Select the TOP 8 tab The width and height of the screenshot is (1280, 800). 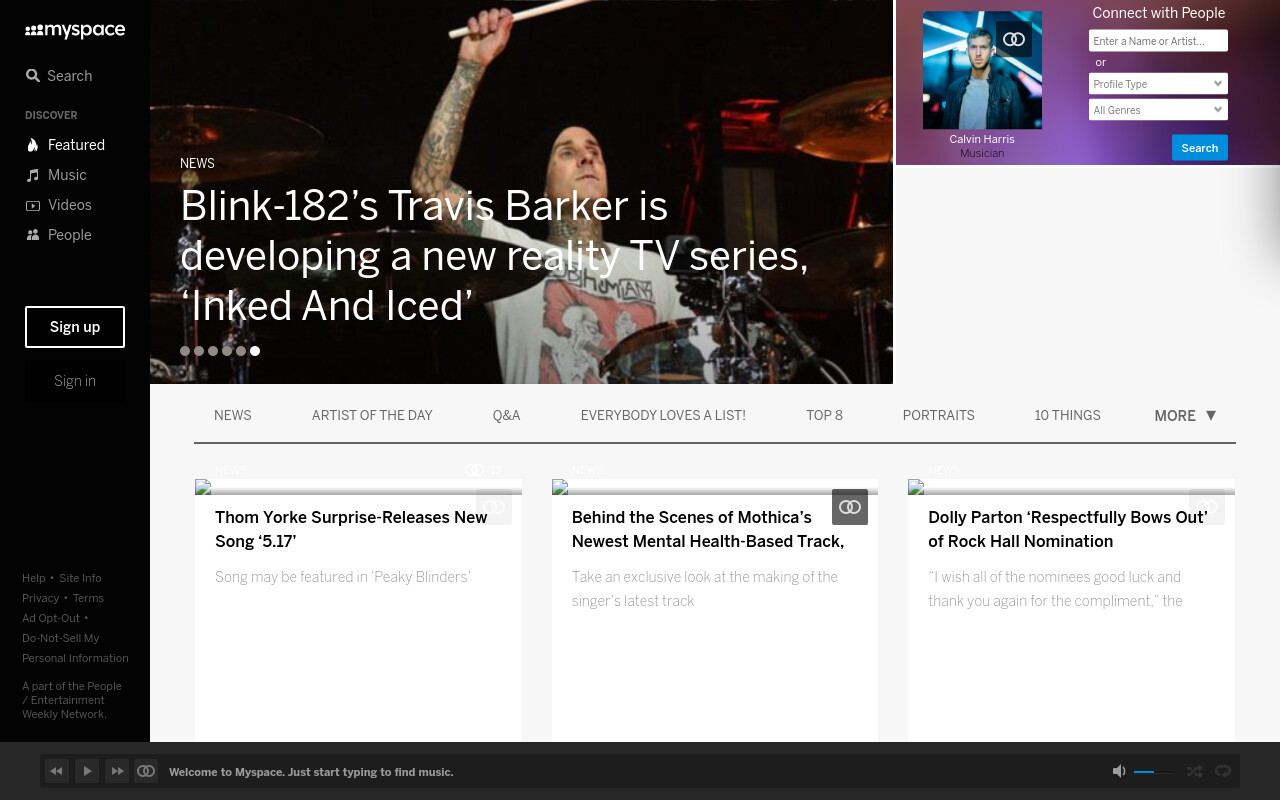click(x=824, y=415)
